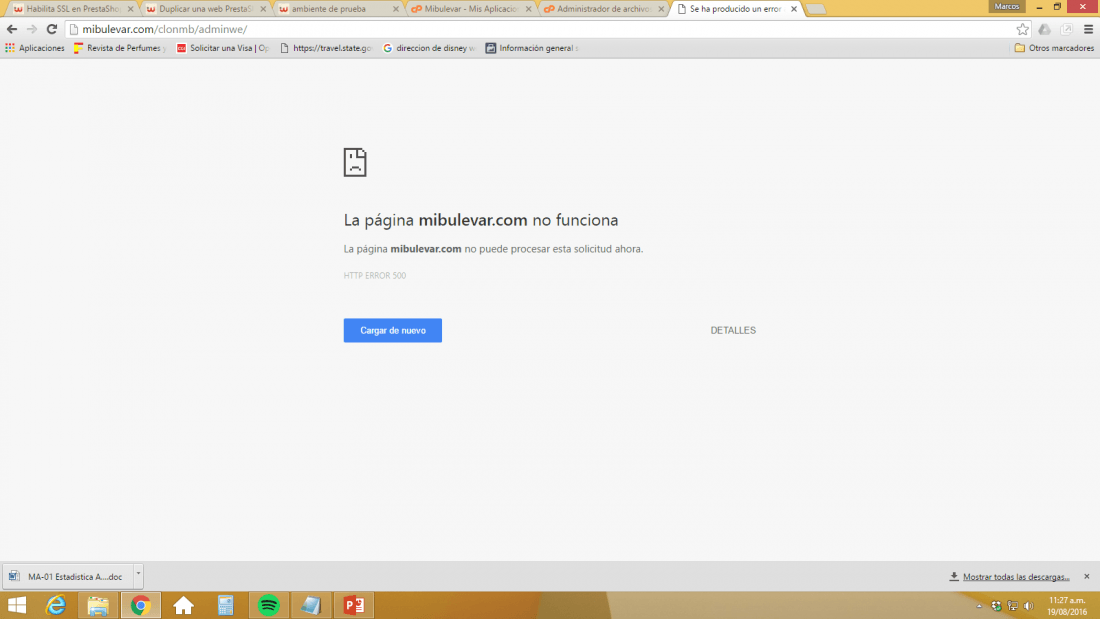Viewport: 1100px width, 619px height.
Task: Expand the Otros marcadores folder
Action: pyautogui.click(x=1054, y=48)
